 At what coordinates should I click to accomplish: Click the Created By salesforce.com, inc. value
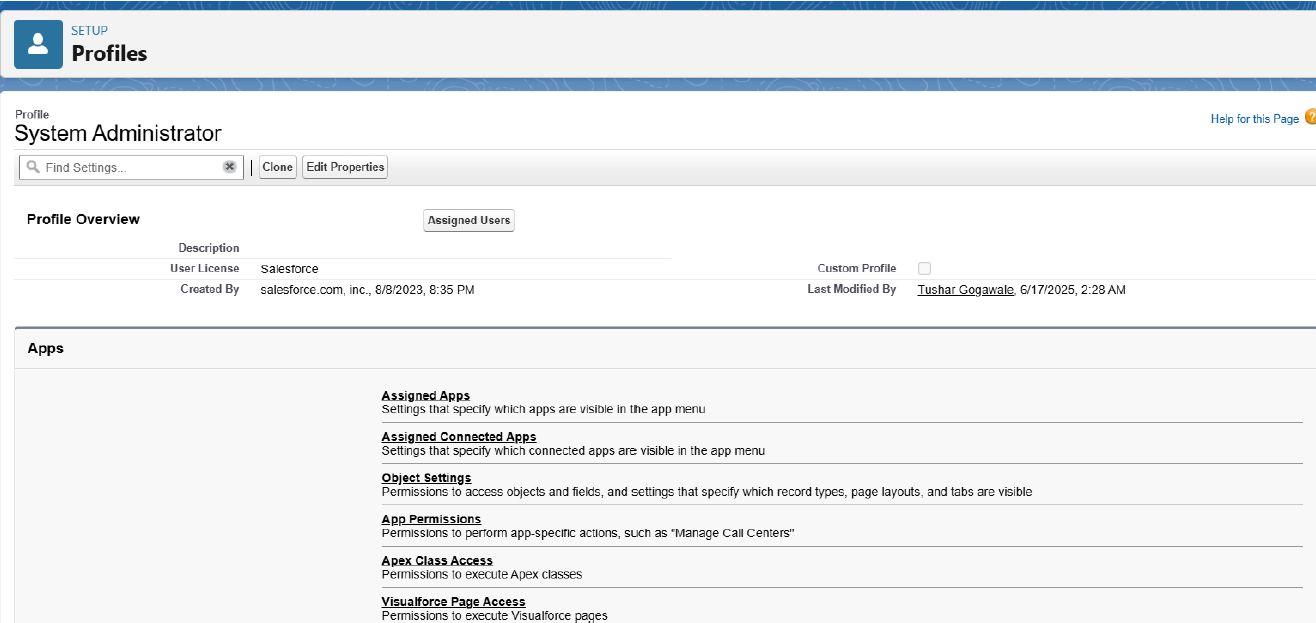(367, 290)
